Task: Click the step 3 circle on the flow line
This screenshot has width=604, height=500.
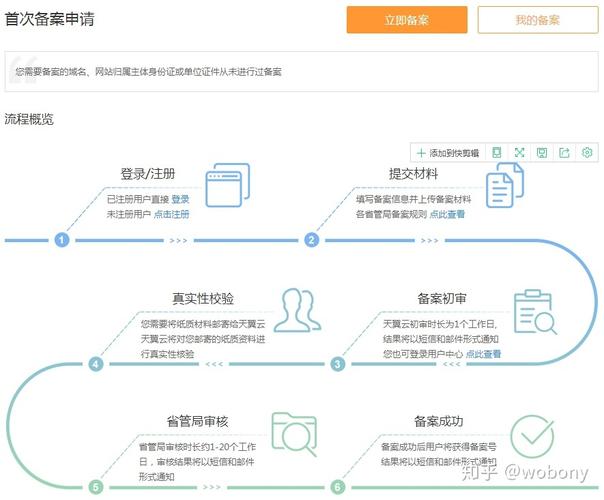Action: click(x=337, y=364)
